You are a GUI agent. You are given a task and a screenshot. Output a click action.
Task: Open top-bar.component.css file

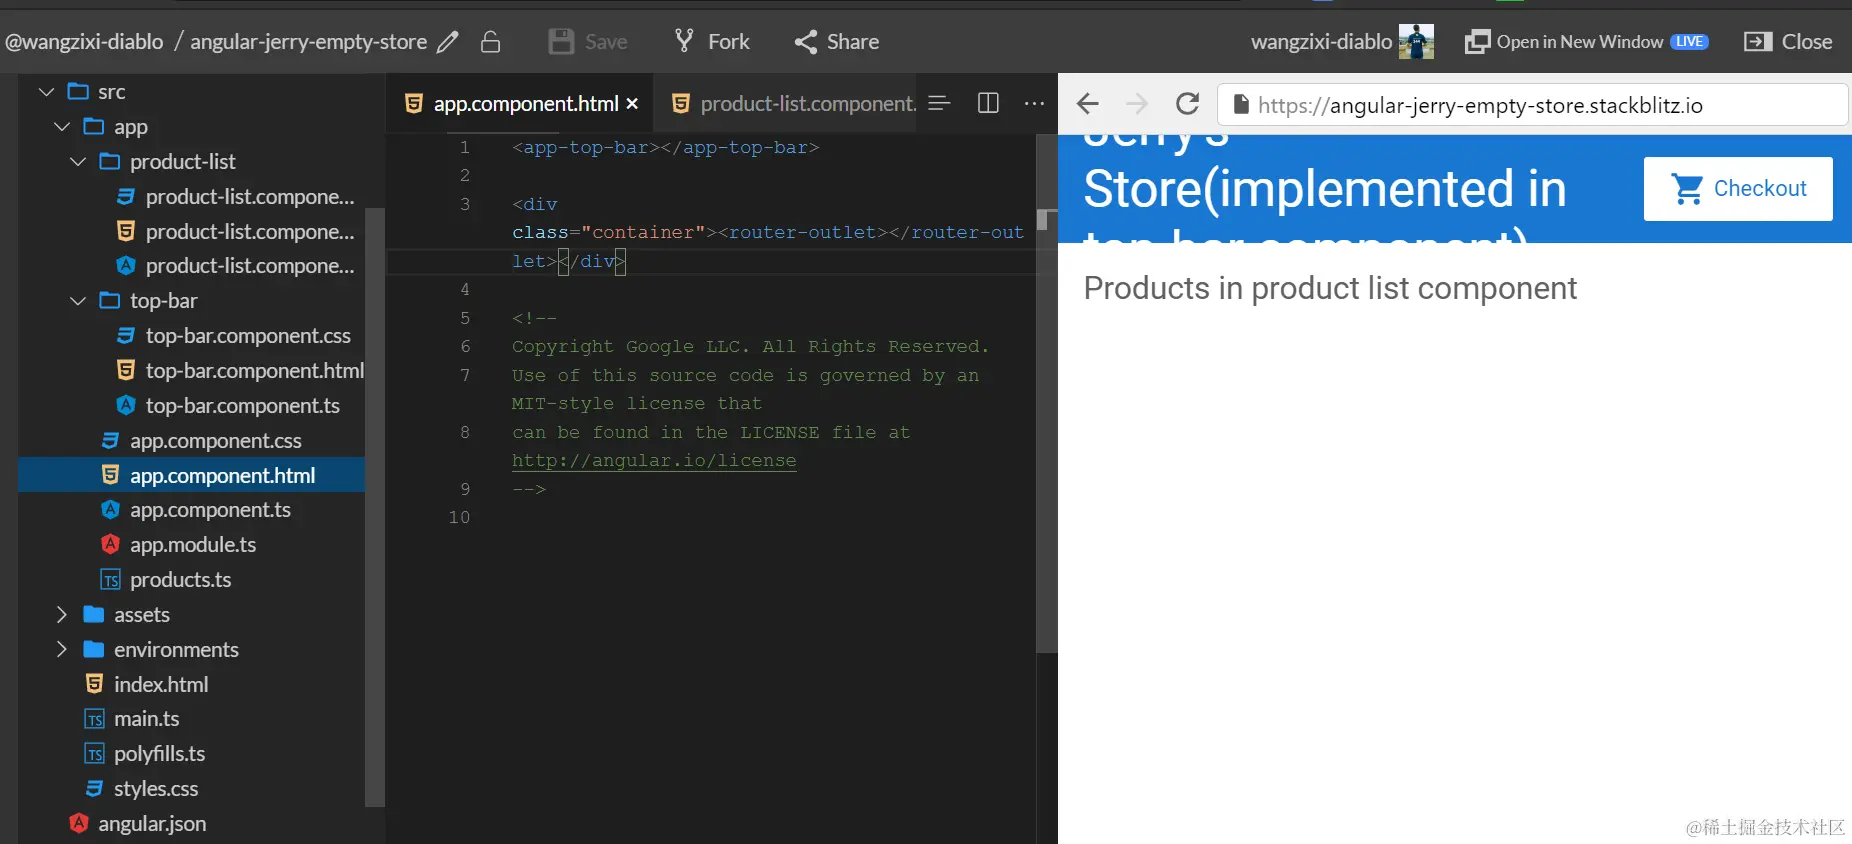[x=248, y=336]
